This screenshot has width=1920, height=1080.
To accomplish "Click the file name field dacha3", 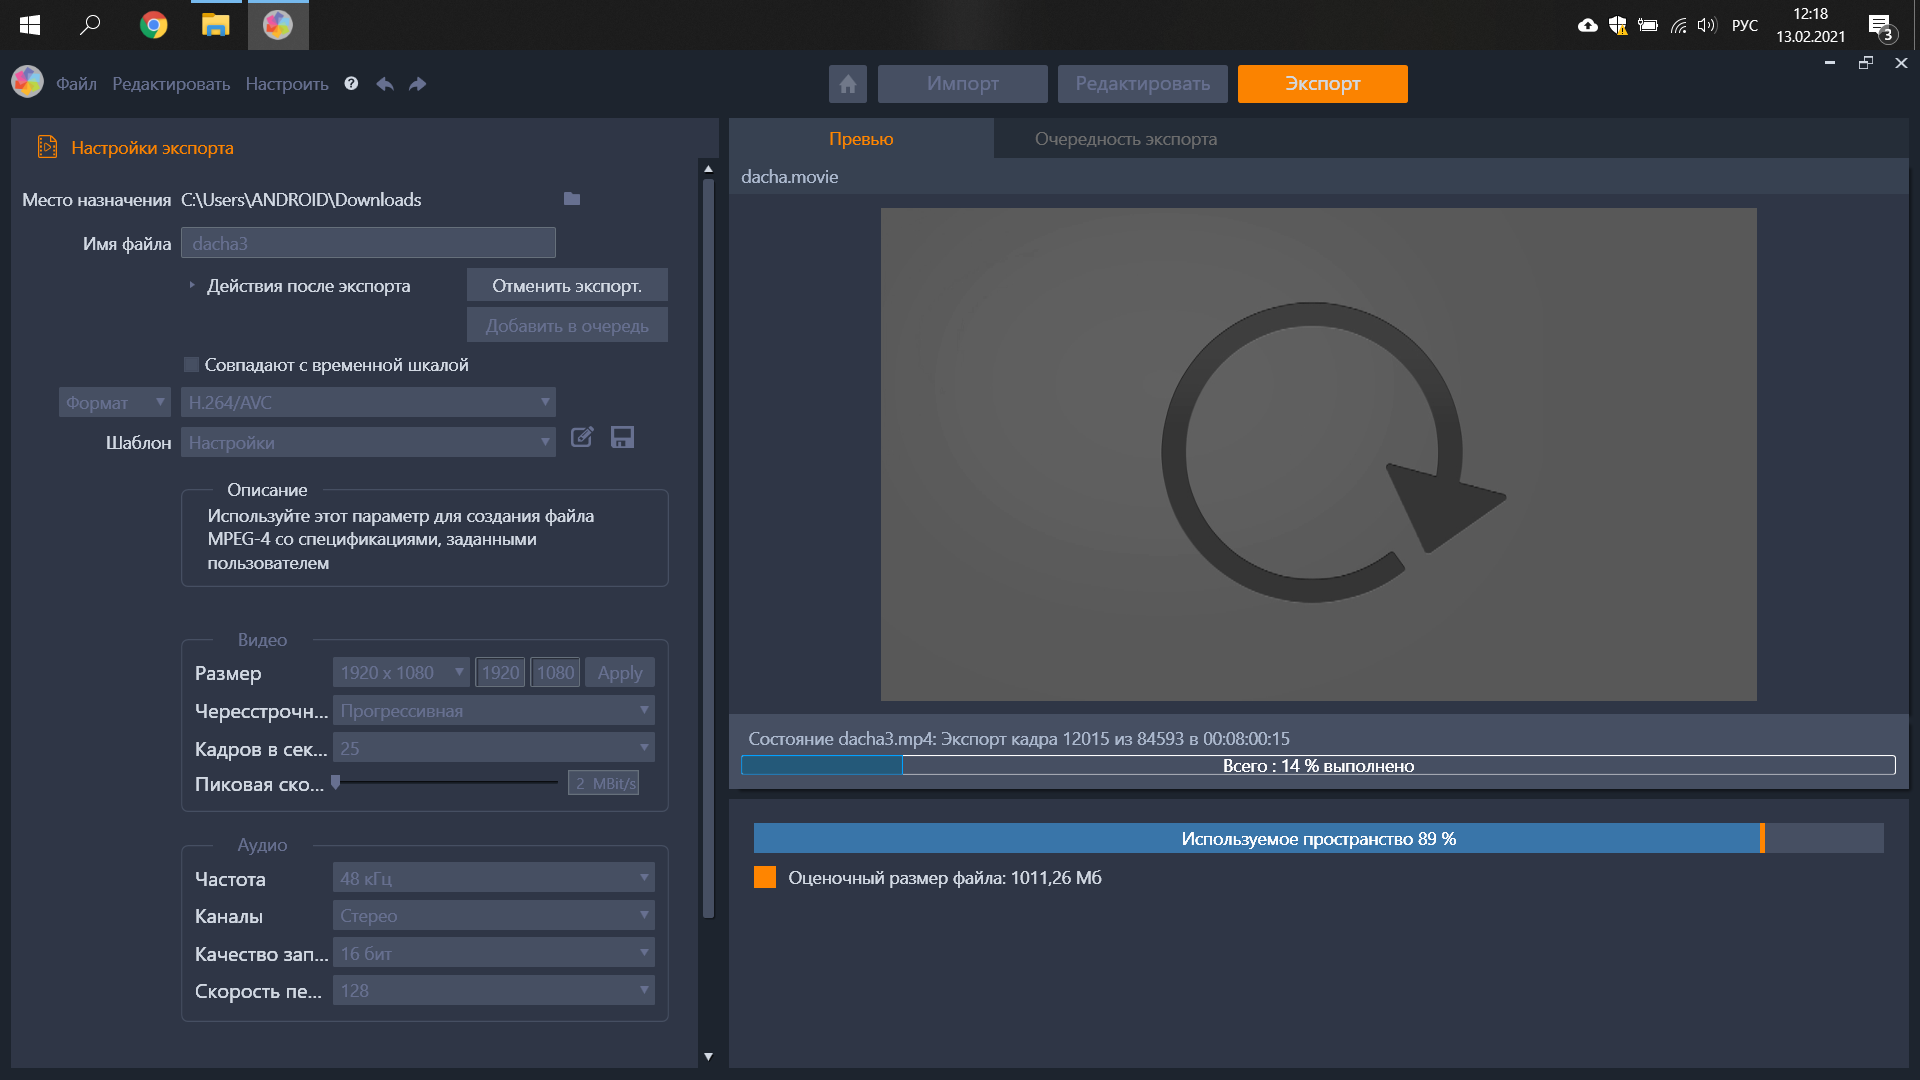I will pyautogui.click(x=368, y=243).
